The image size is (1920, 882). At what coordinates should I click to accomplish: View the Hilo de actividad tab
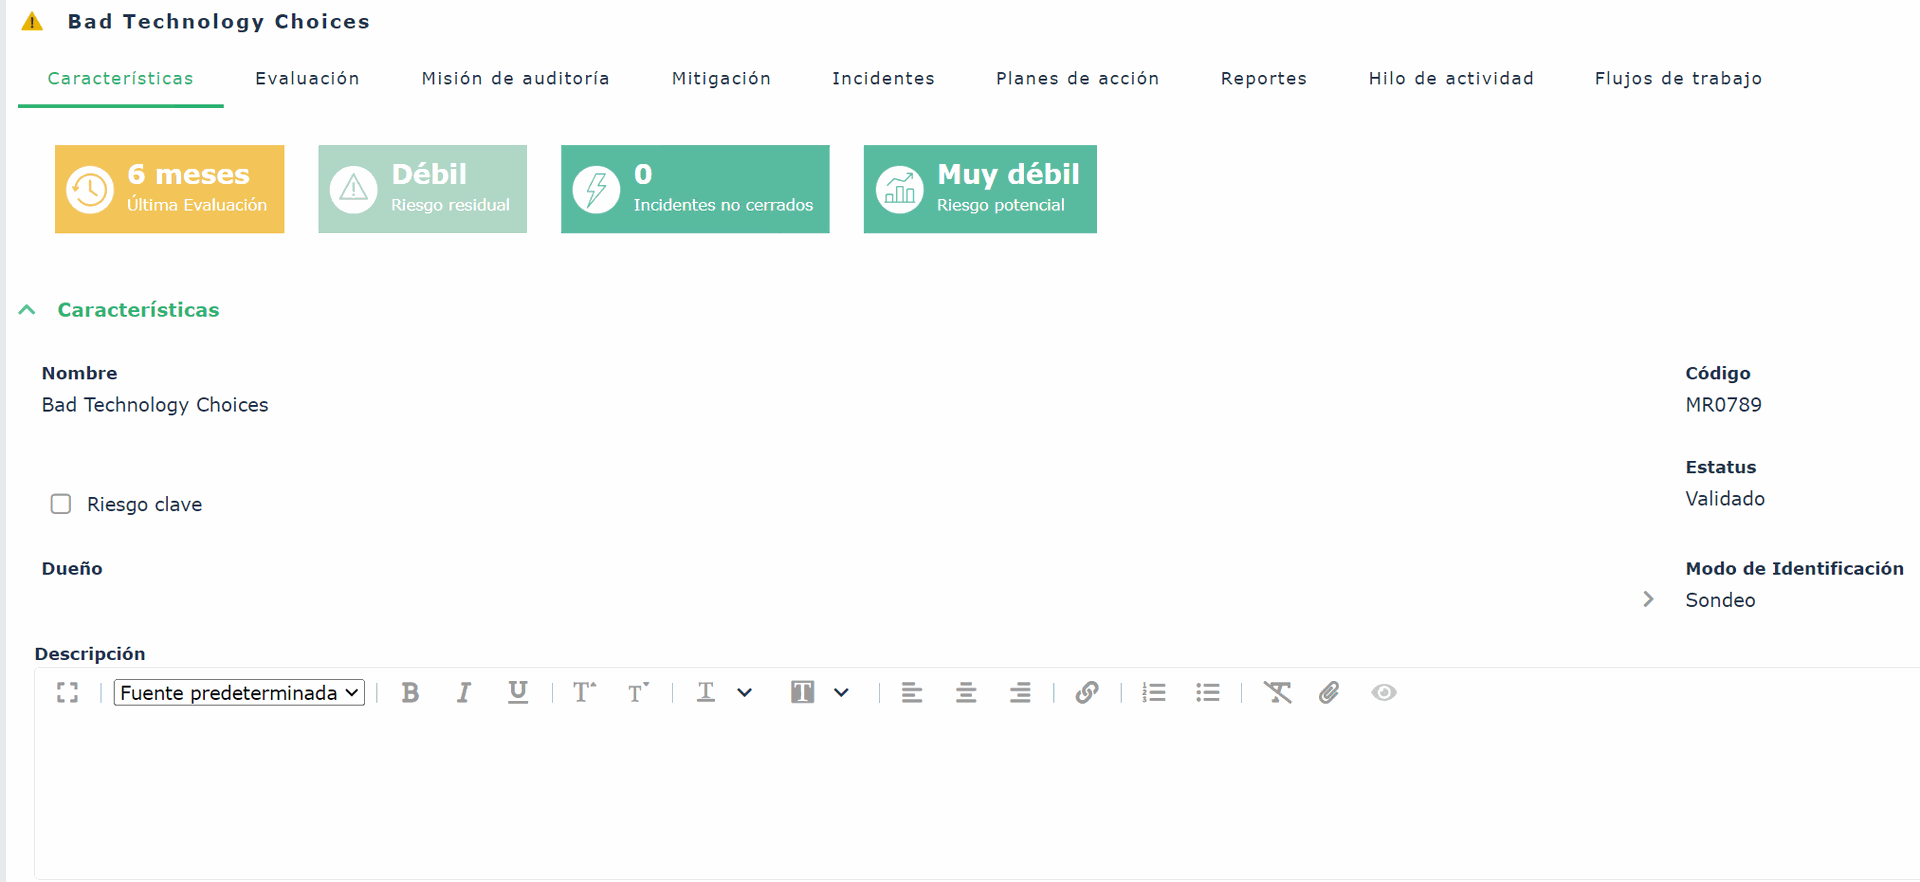(1451, 78)
